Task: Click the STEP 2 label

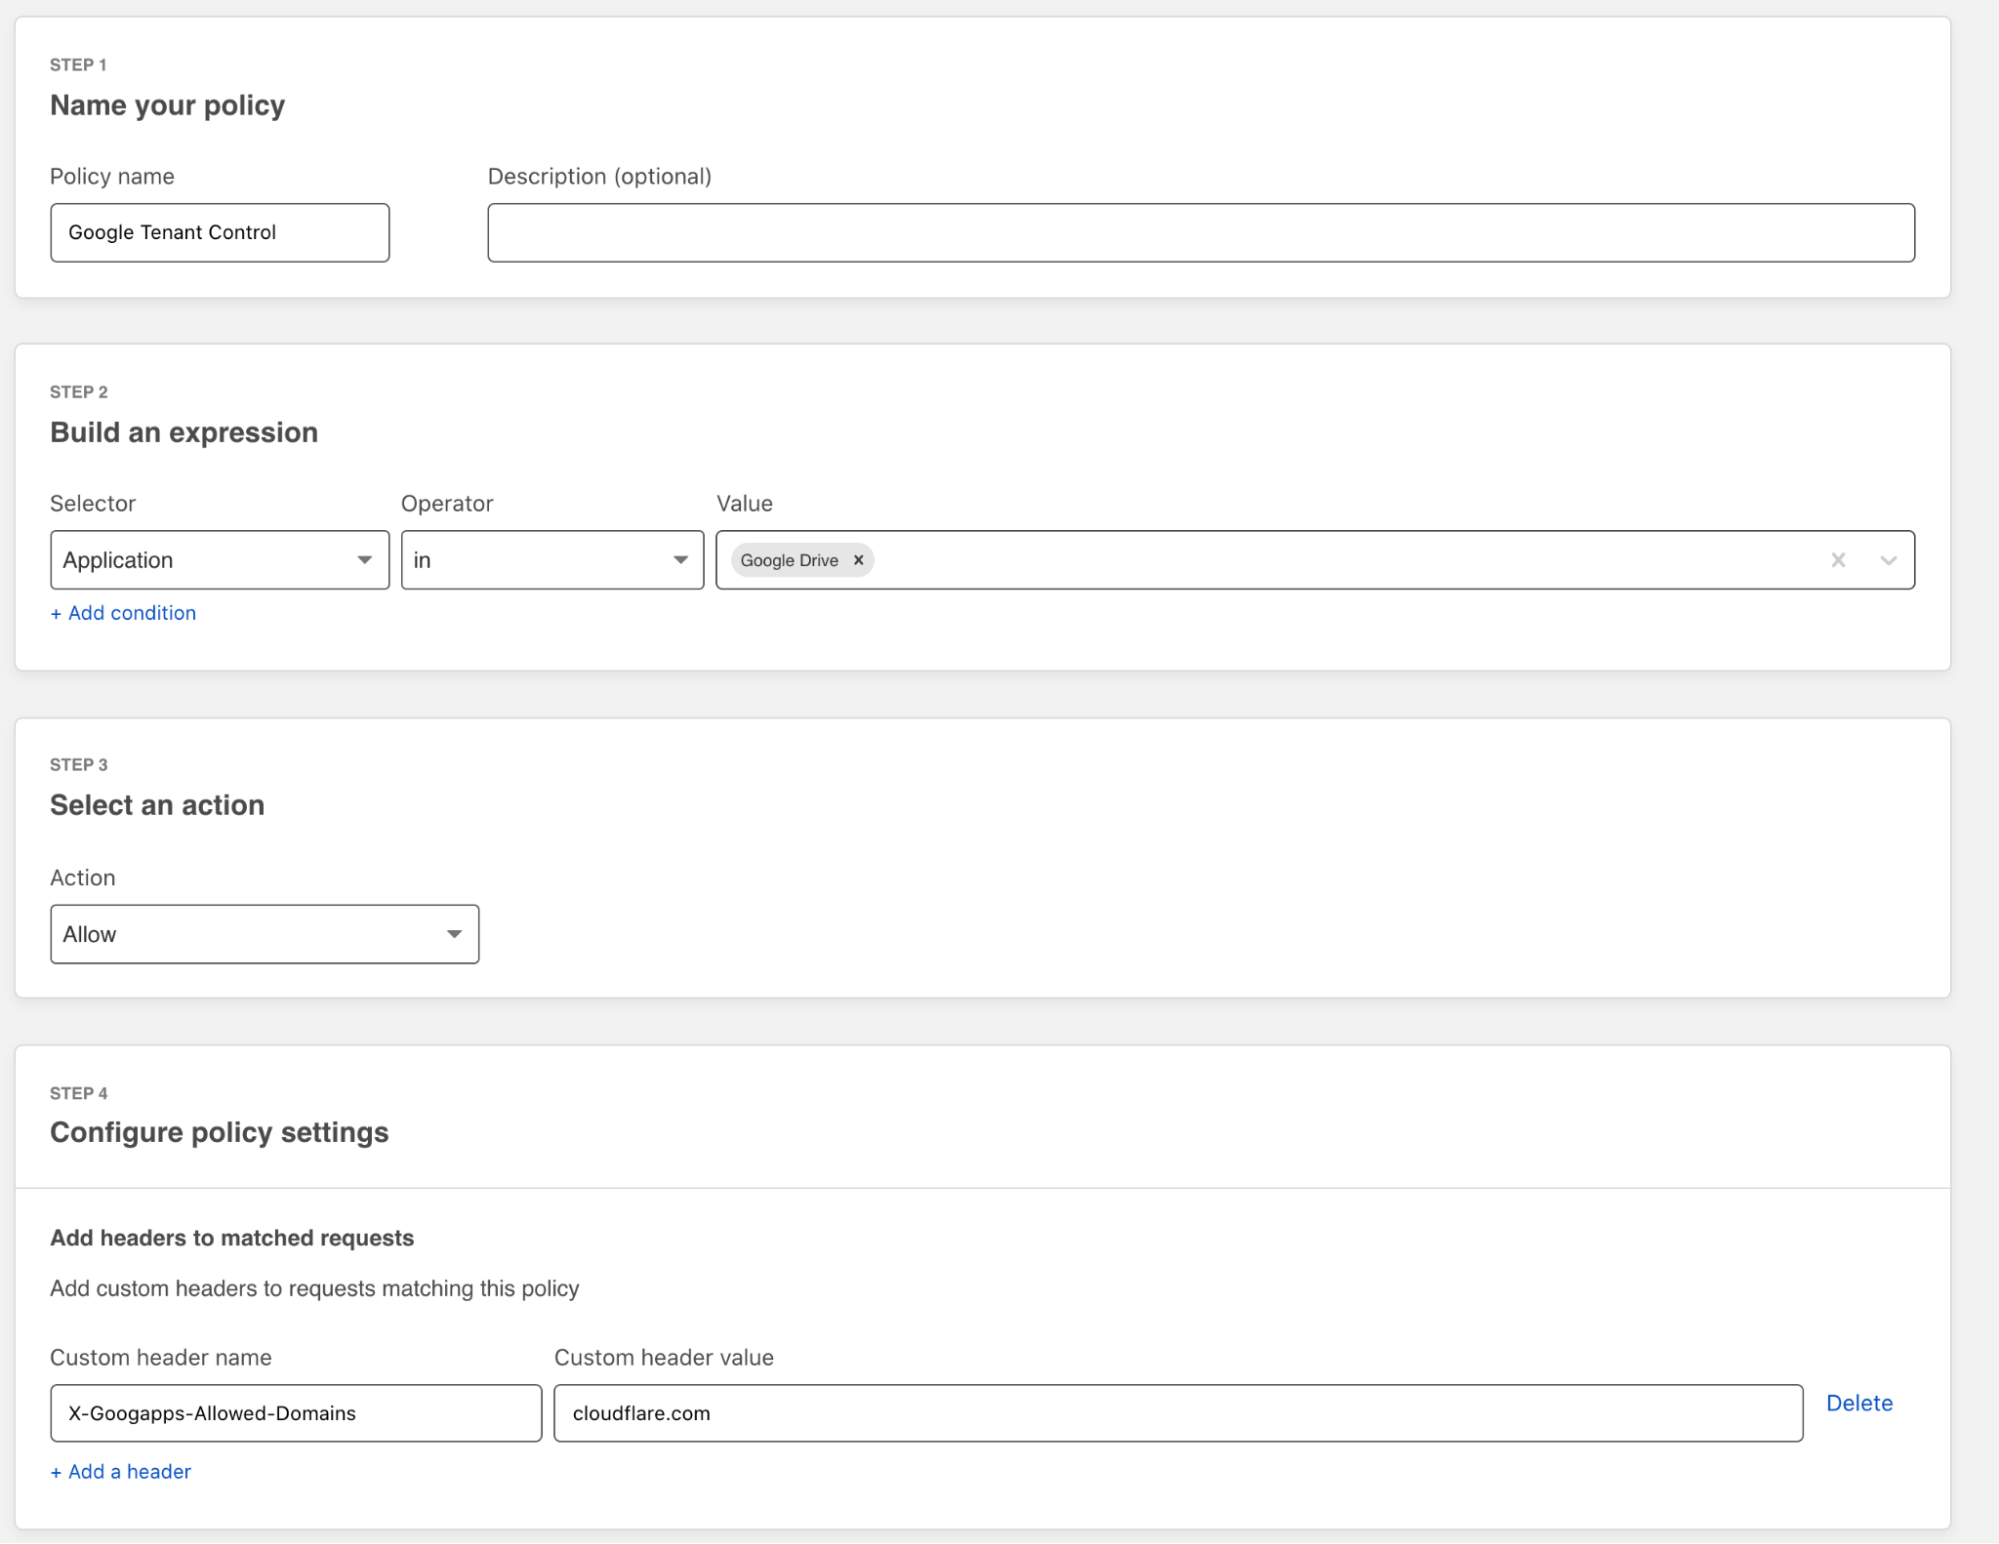Action: click(79, 392)
